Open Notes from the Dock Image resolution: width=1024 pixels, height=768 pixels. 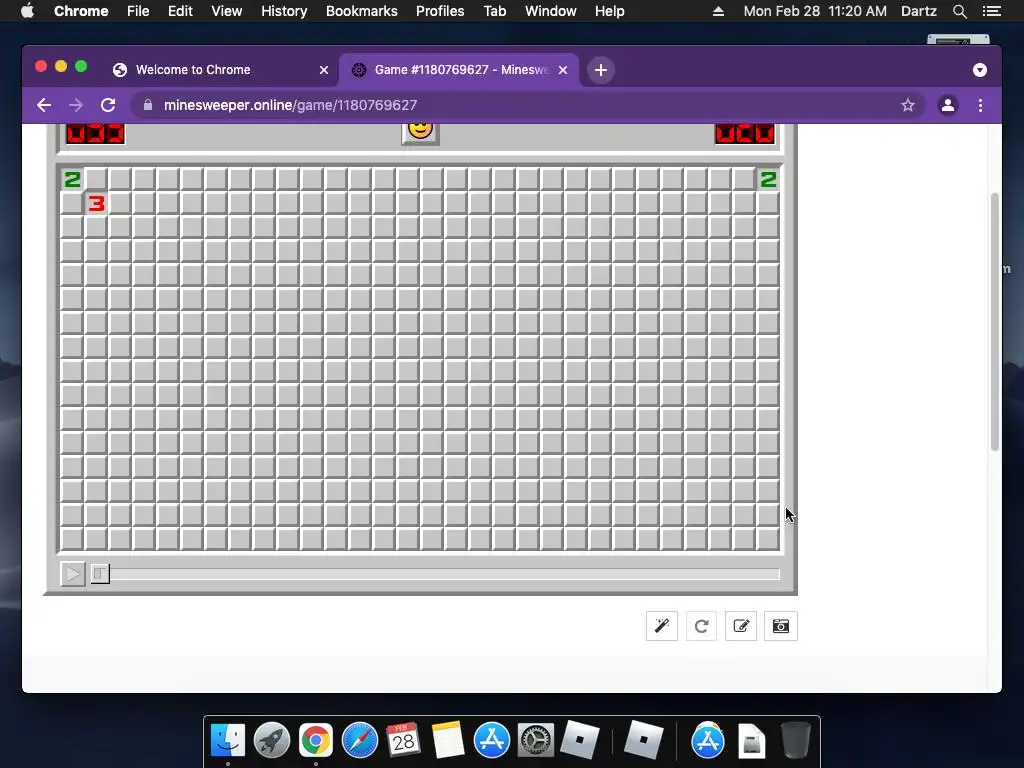(447, 740)
